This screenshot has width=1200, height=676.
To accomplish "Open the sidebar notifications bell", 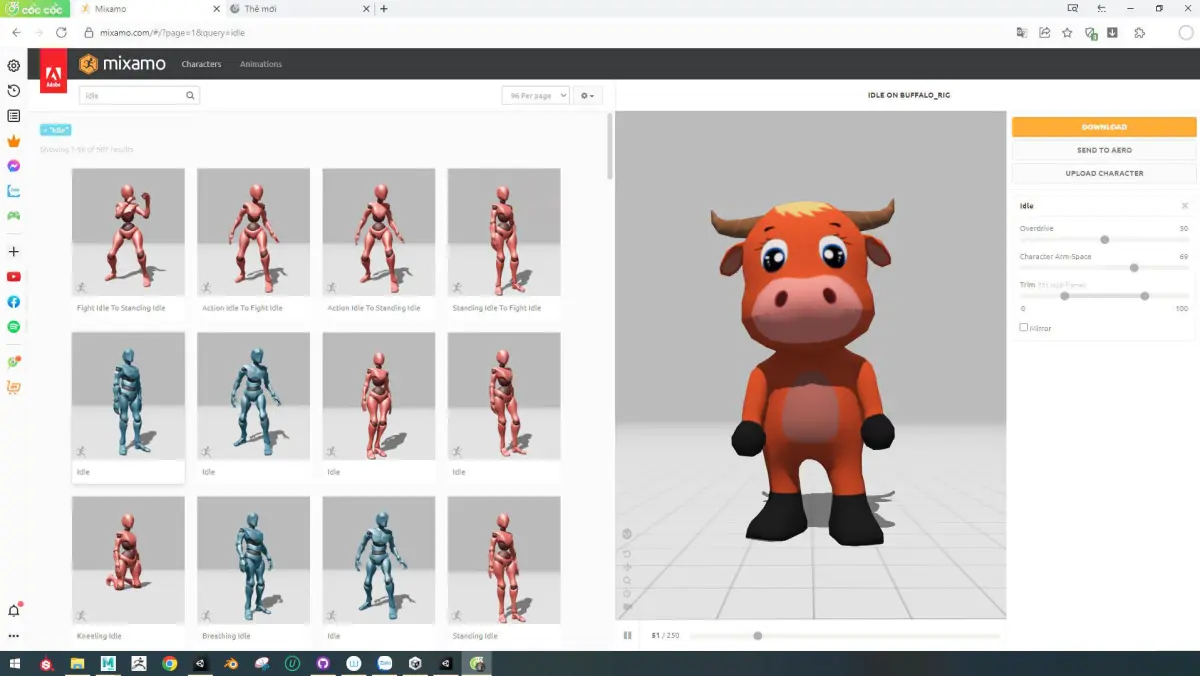I will click(14, 610).
